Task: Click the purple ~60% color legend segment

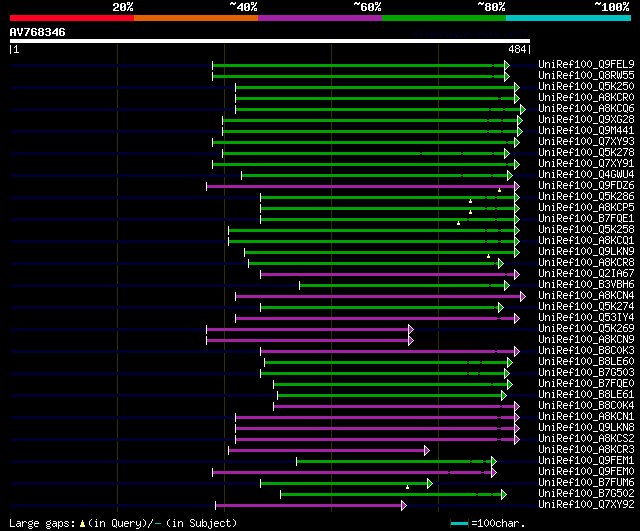Action: (x=320, y=18)
